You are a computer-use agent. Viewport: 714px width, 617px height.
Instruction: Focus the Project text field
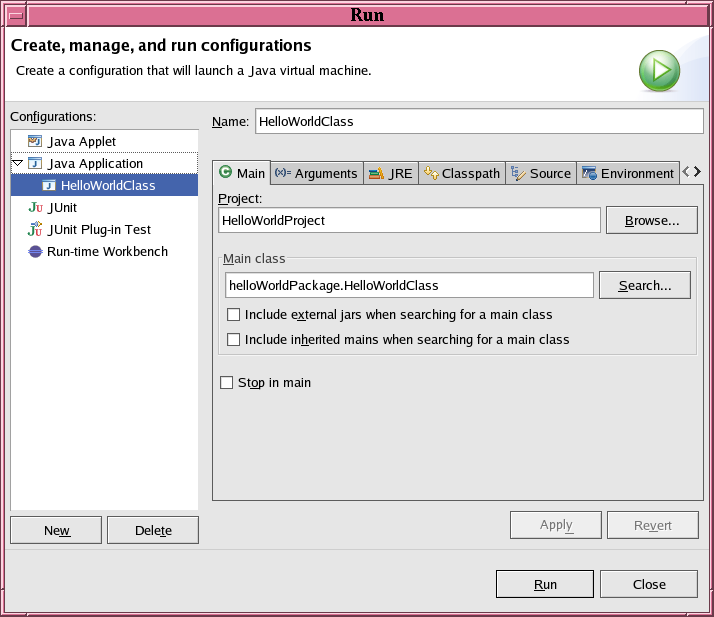pyautogui.click(x=409, y=220)
